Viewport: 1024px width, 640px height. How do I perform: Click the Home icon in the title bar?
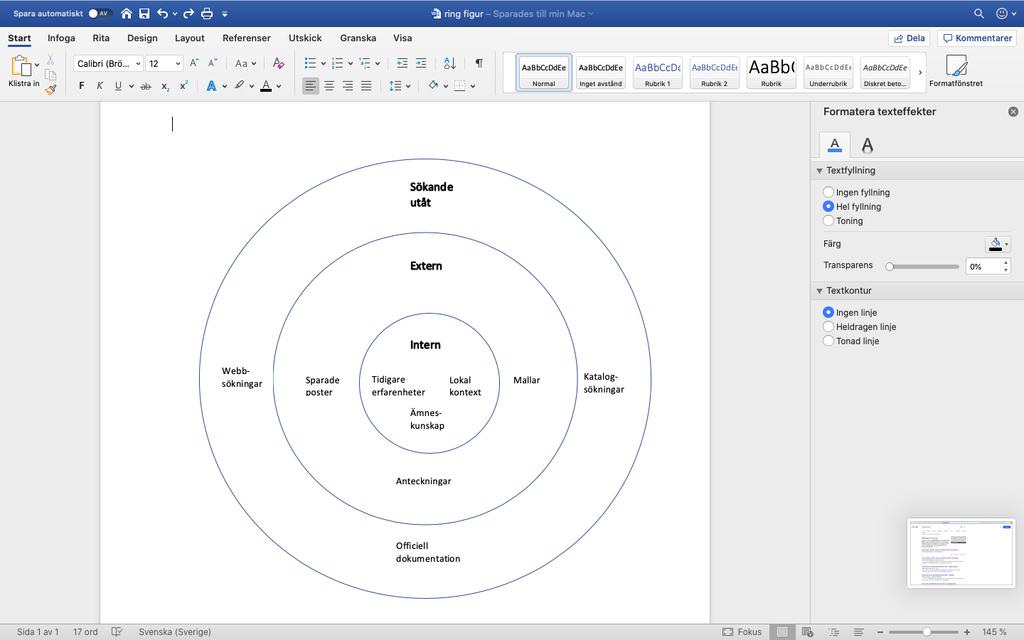click(127, 13)
